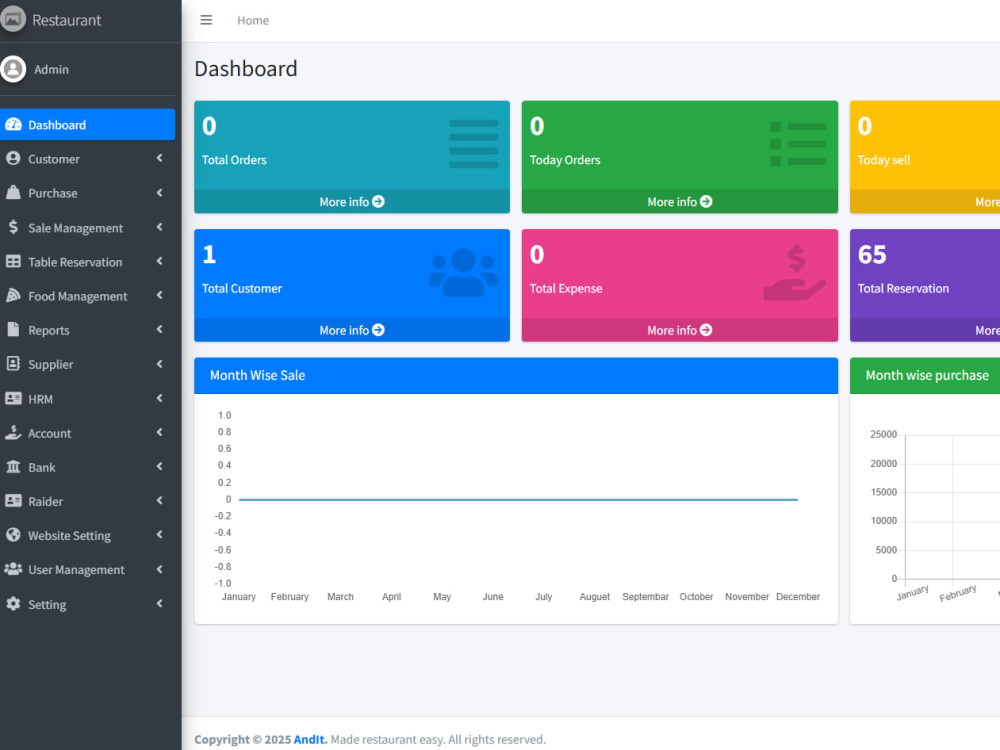Open the Dashboard menu item

(x=87, y=124)
